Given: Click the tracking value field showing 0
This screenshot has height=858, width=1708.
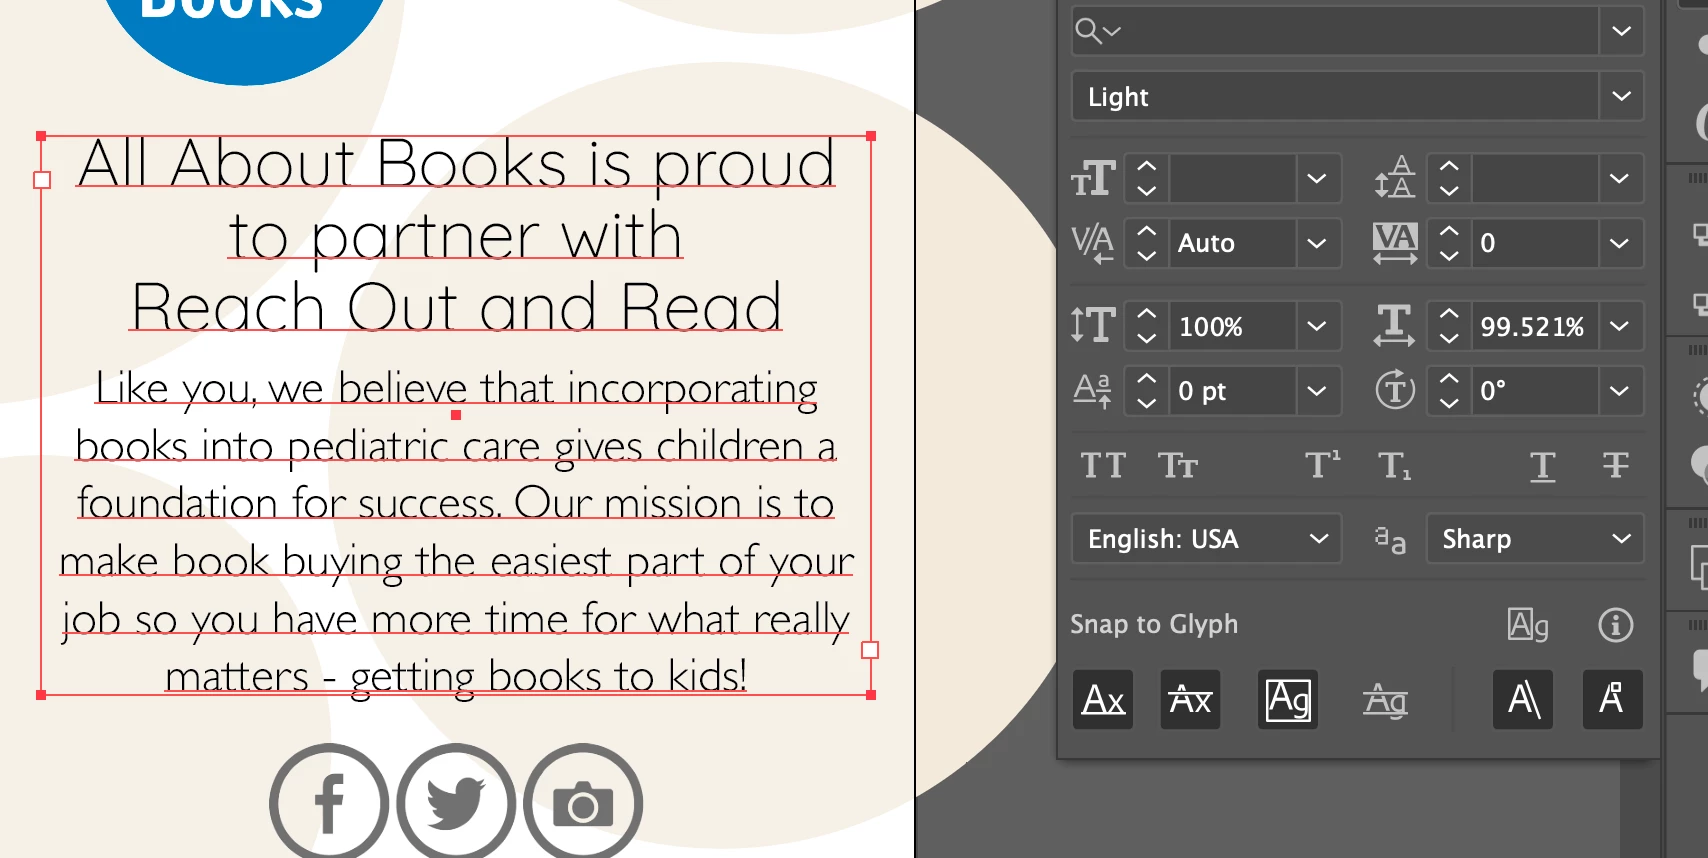Looking at the screenshot, I should (1535, 243).
